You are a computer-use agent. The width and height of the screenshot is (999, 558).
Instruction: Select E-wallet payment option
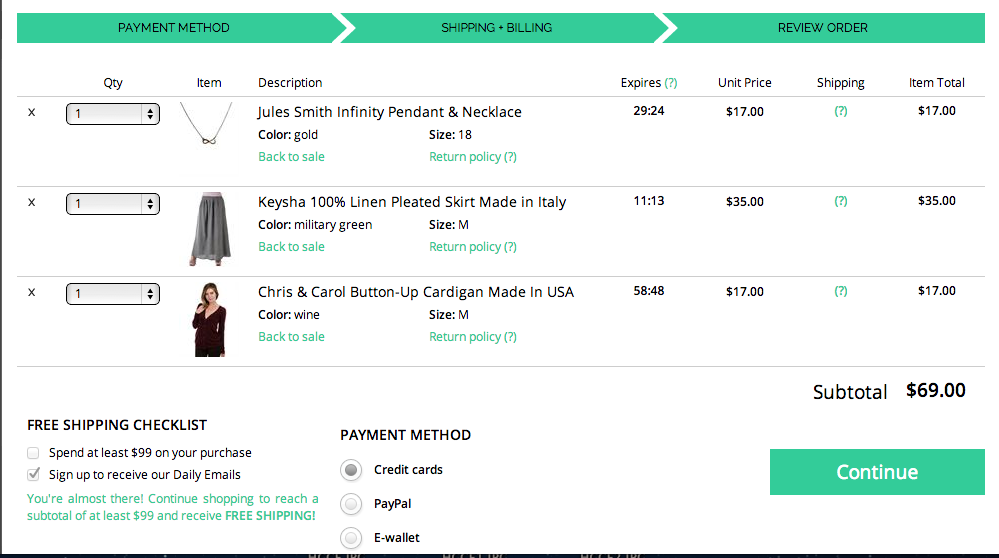351,538
